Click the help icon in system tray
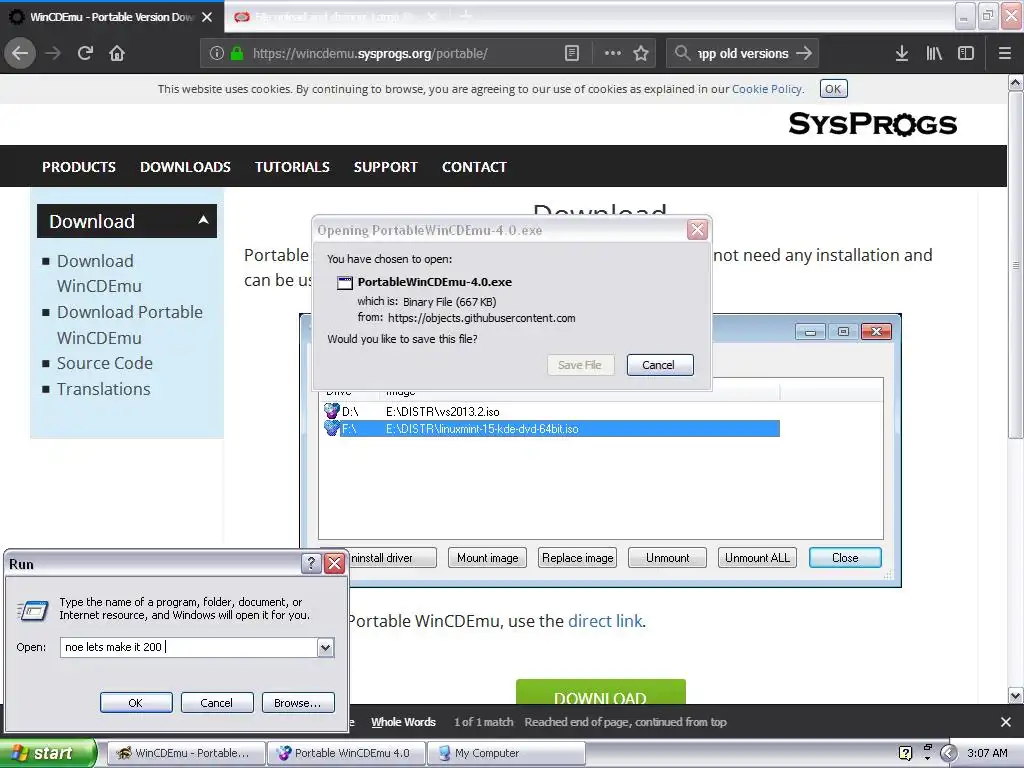This screenshot has width=1024, height=768. (905, 753)
